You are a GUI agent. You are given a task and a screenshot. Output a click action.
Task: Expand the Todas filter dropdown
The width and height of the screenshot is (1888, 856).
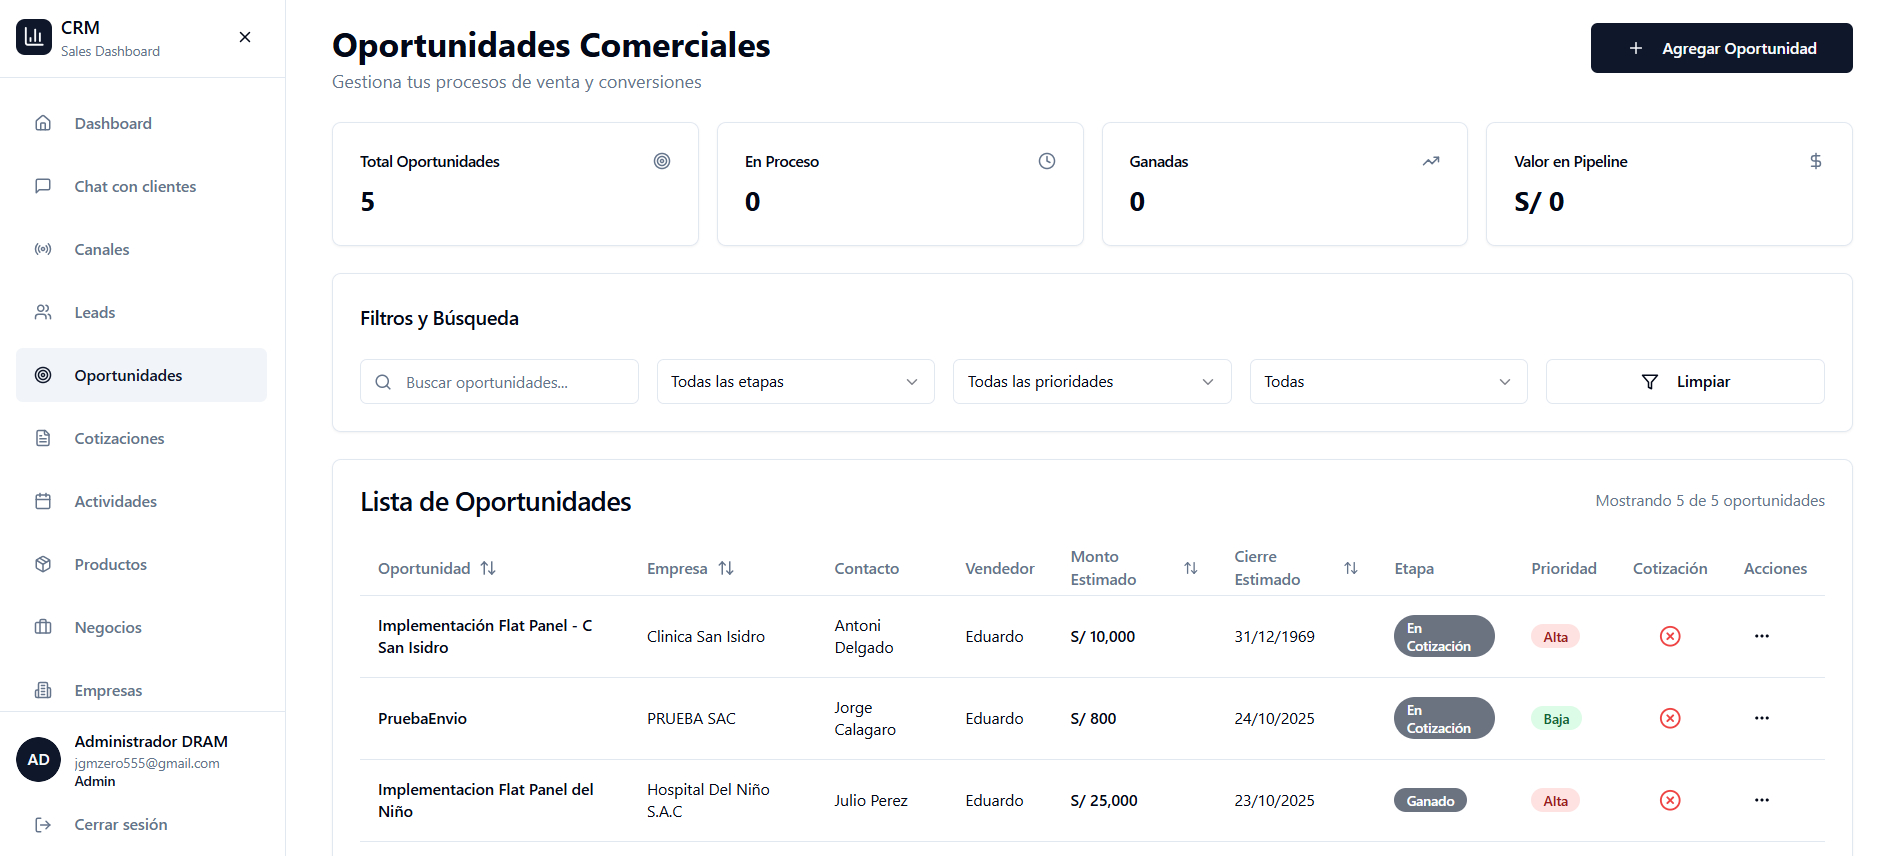(x=1388, y=382)
